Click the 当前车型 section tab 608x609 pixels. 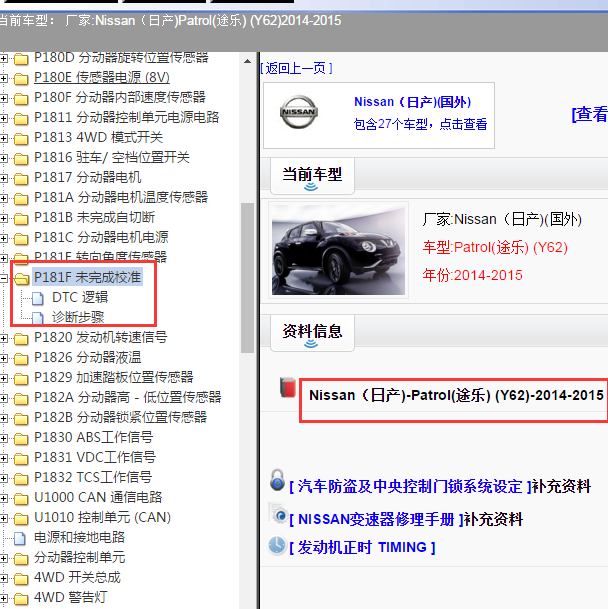pyautogui.click(x=312, y=176)
